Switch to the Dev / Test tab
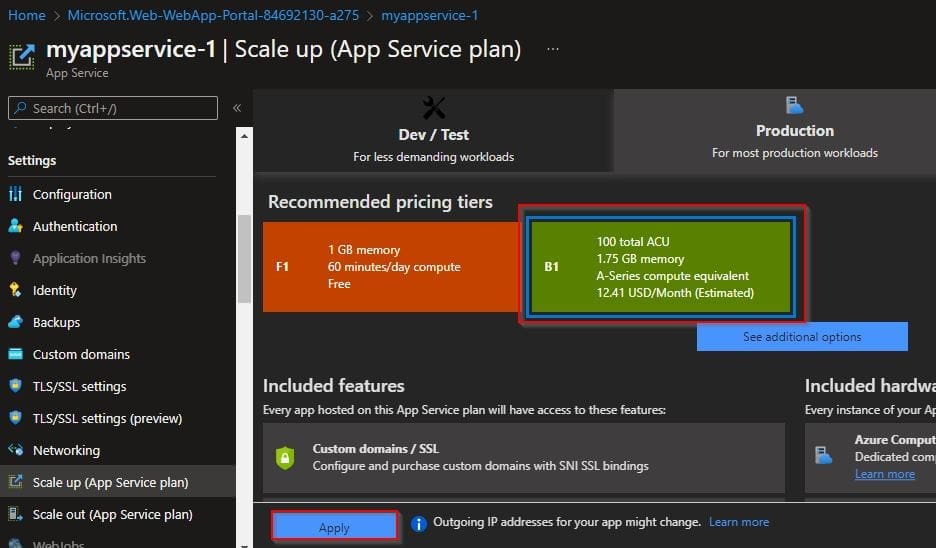 click(x=433, y=131)
